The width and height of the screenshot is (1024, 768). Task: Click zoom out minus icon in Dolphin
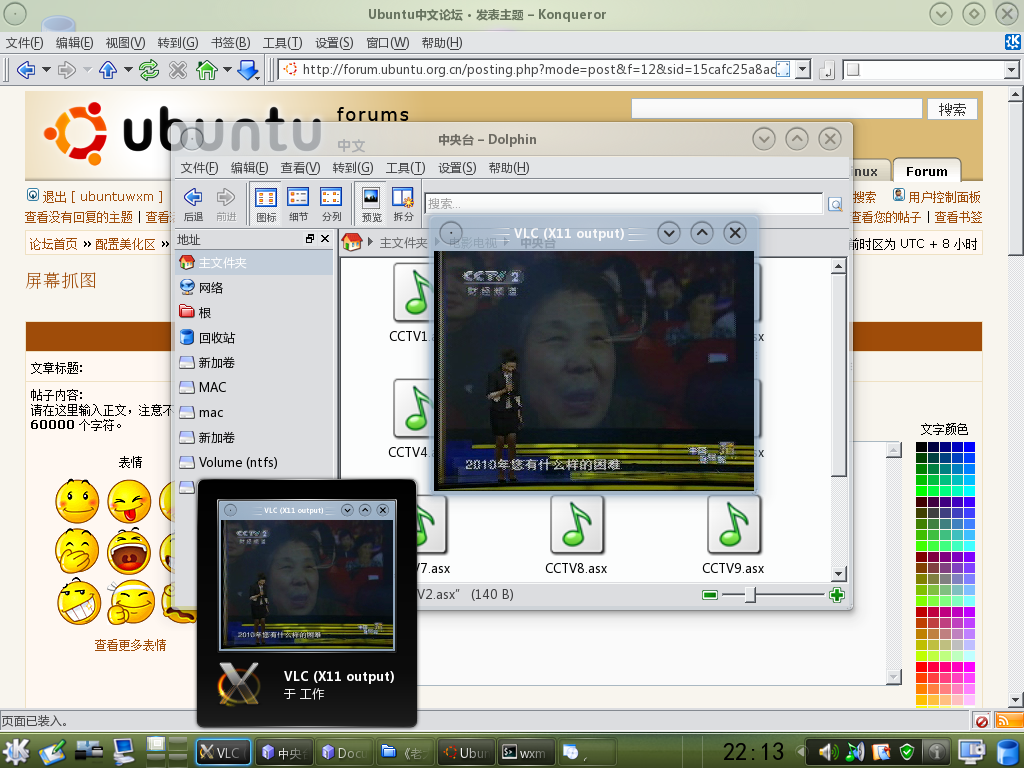tap(710, 595)
